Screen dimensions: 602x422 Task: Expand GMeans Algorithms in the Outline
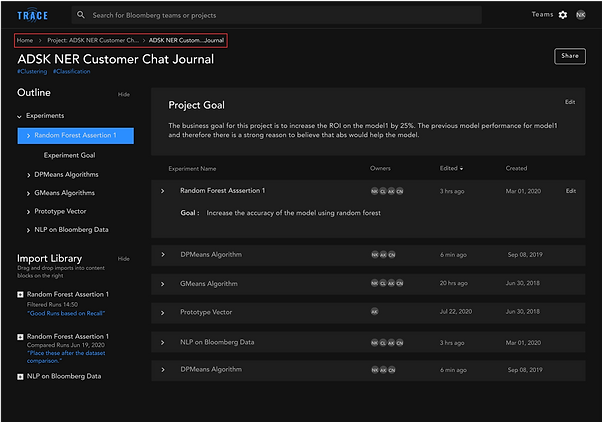[x=28, y=193]
